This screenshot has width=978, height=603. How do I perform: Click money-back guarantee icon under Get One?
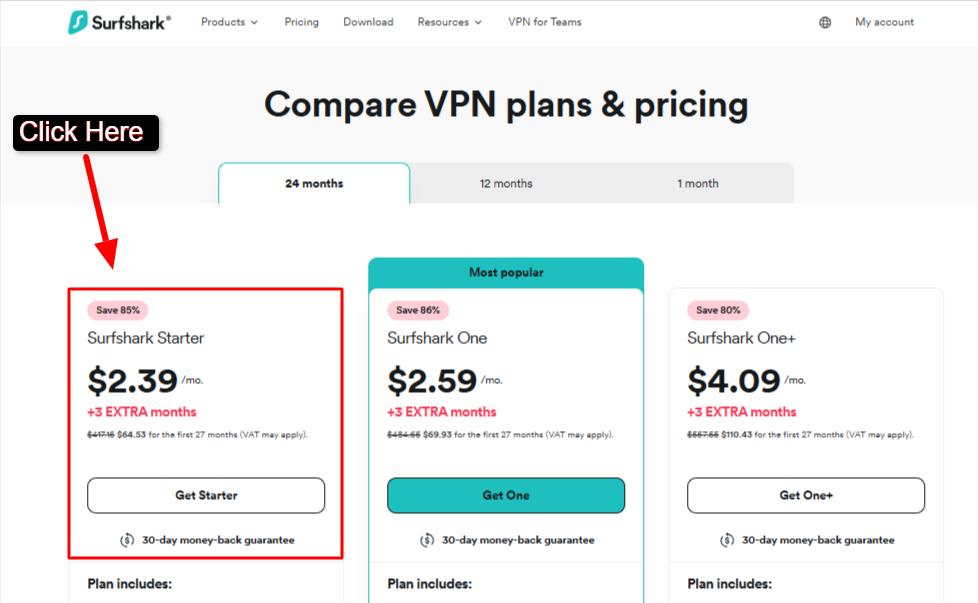[425, 539]
